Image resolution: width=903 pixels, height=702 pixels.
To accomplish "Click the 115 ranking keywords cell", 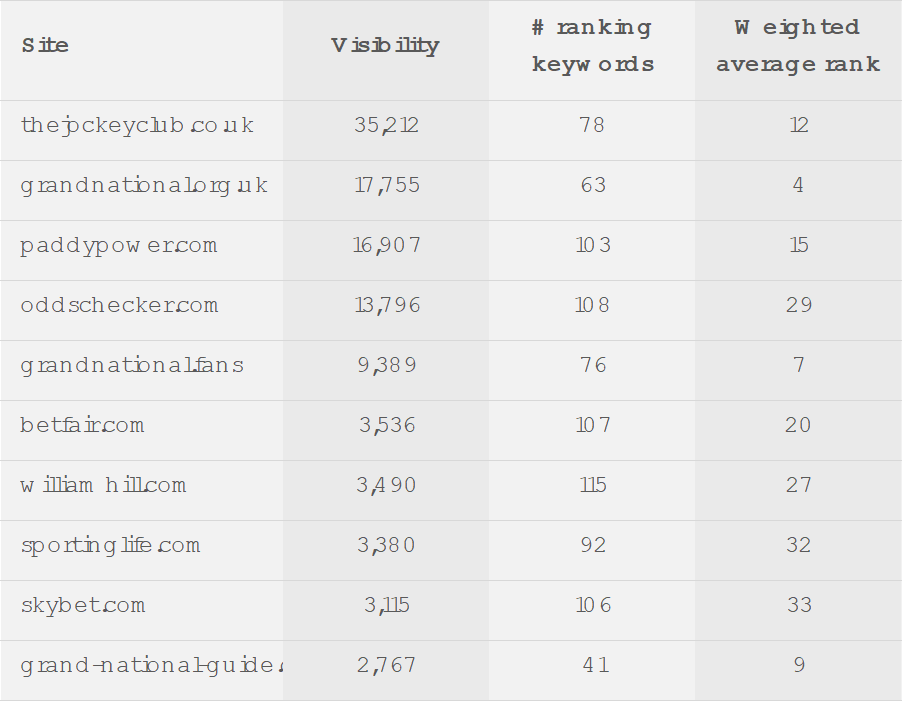I will (x=593, y=486).
